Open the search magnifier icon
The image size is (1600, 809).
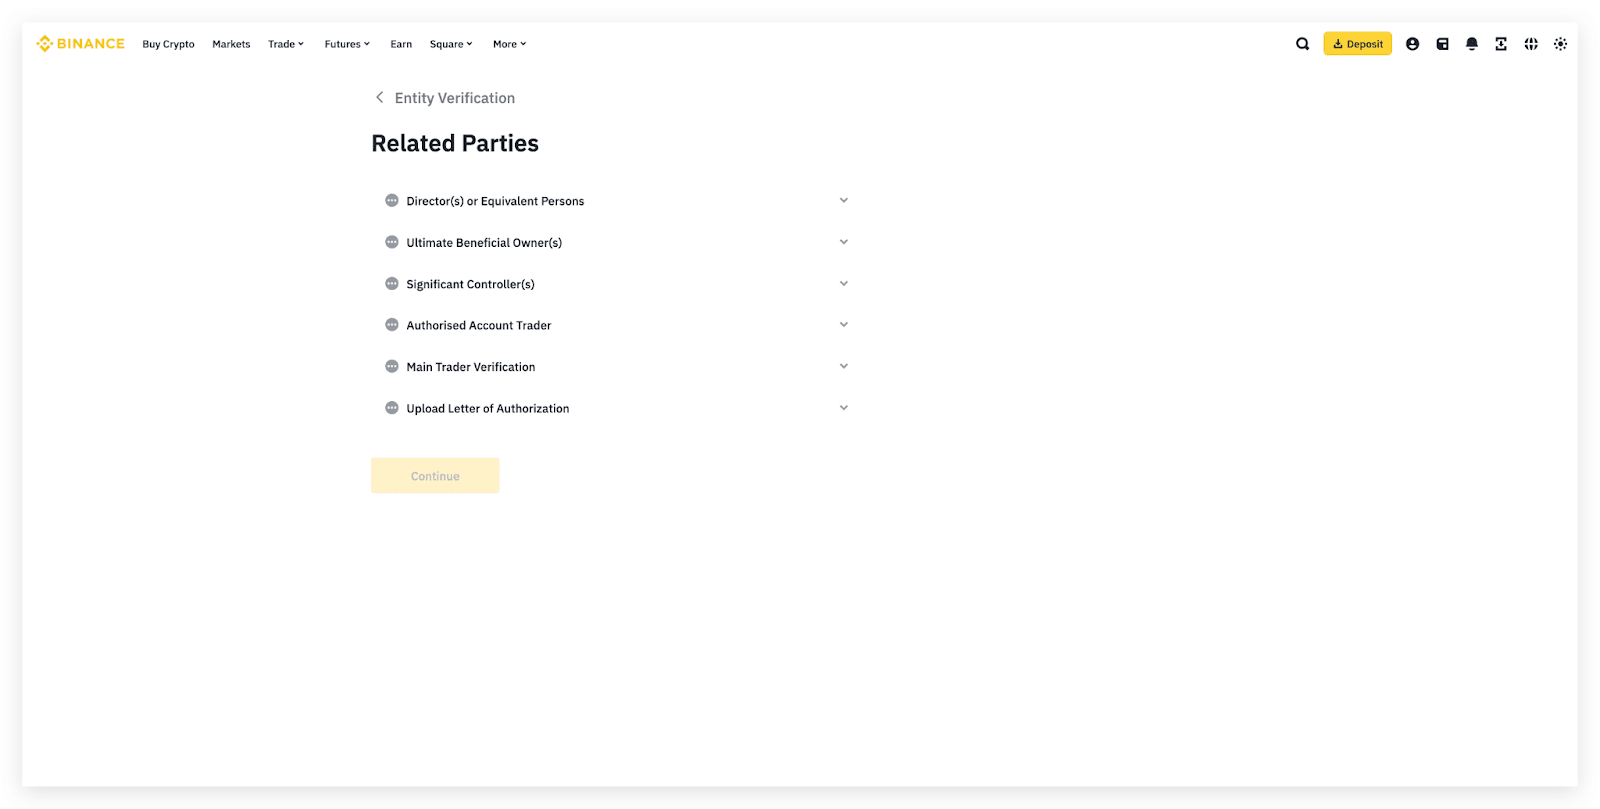[x=1302, y=44]
